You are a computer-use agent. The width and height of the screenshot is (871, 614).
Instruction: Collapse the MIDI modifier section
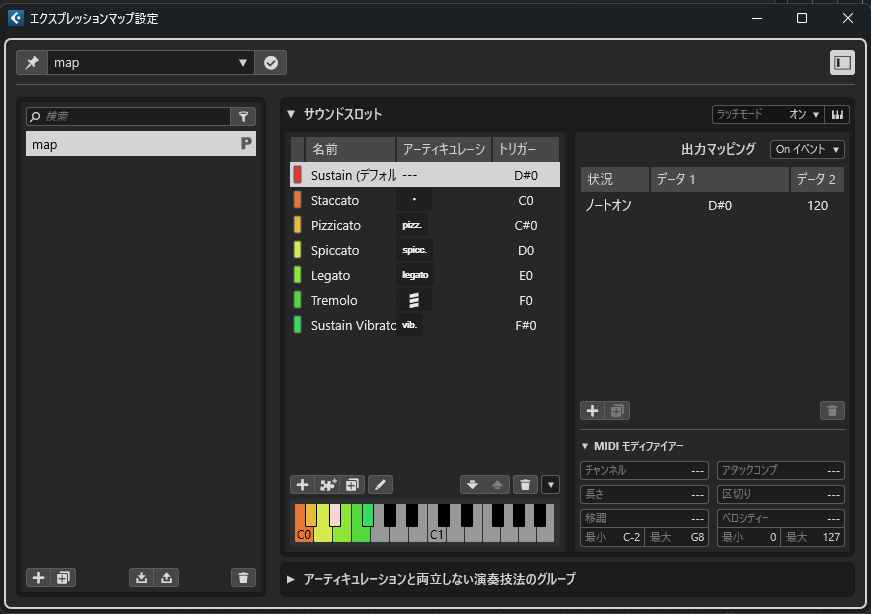point(586,445)
